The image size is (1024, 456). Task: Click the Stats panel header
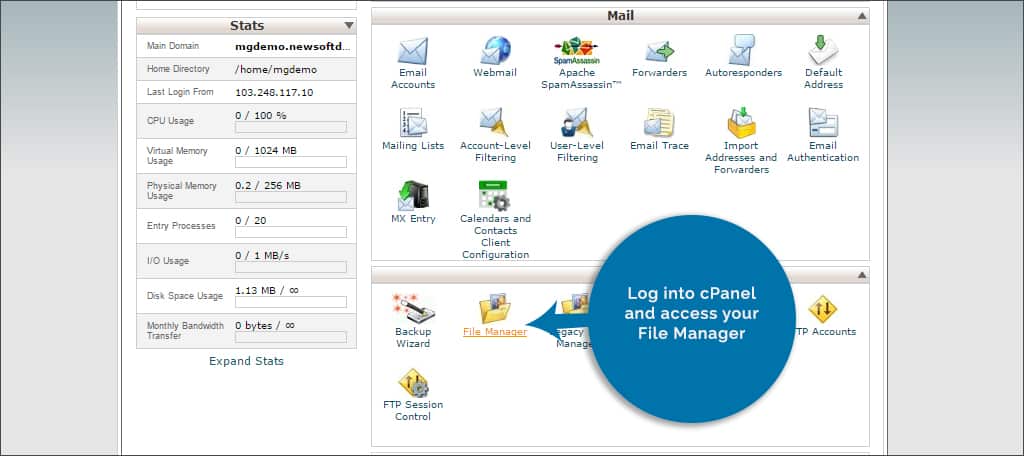coord(246,25)
